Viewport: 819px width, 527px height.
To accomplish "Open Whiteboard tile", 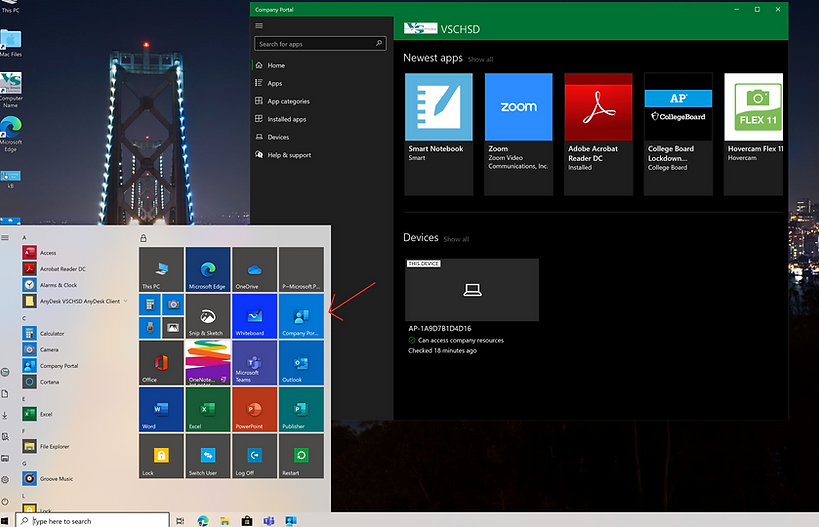I will click(x=254, y=316).
